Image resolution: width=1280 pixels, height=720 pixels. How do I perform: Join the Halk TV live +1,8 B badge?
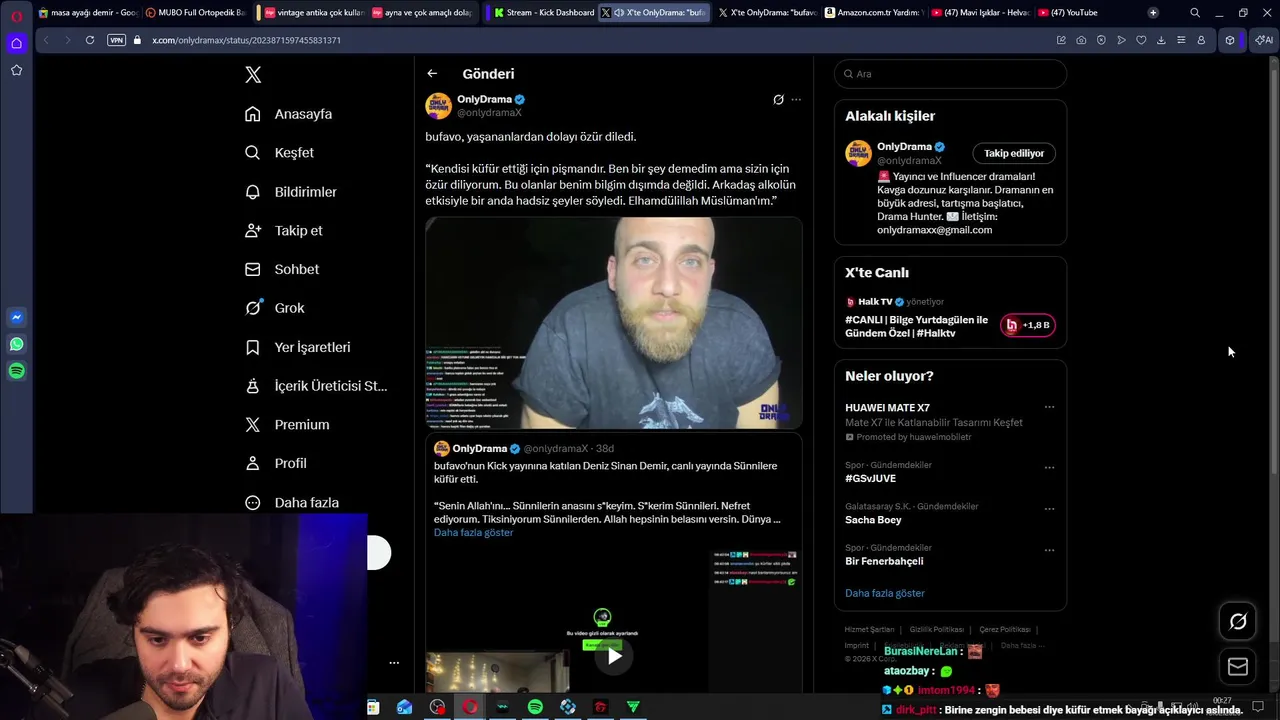point(1028,326)
